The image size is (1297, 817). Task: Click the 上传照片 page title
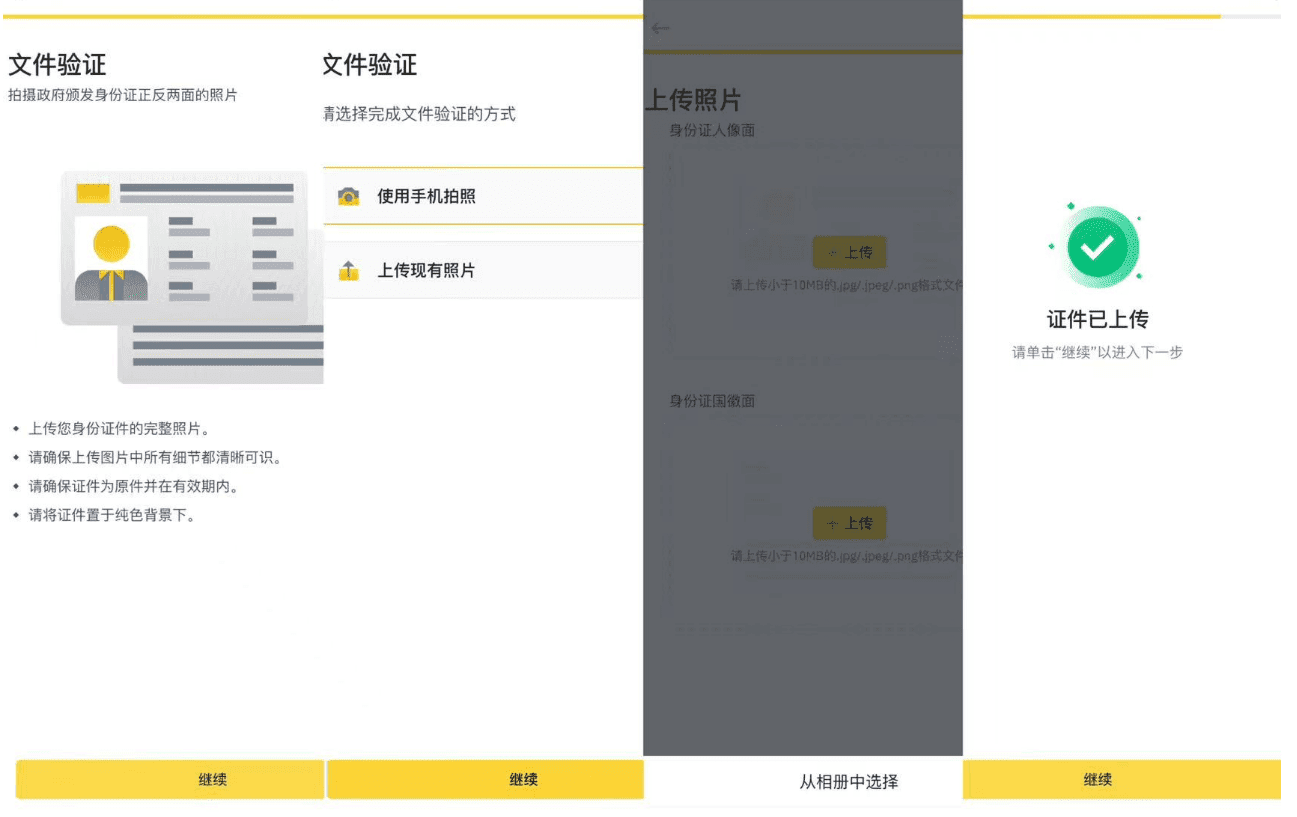point(693,100)
